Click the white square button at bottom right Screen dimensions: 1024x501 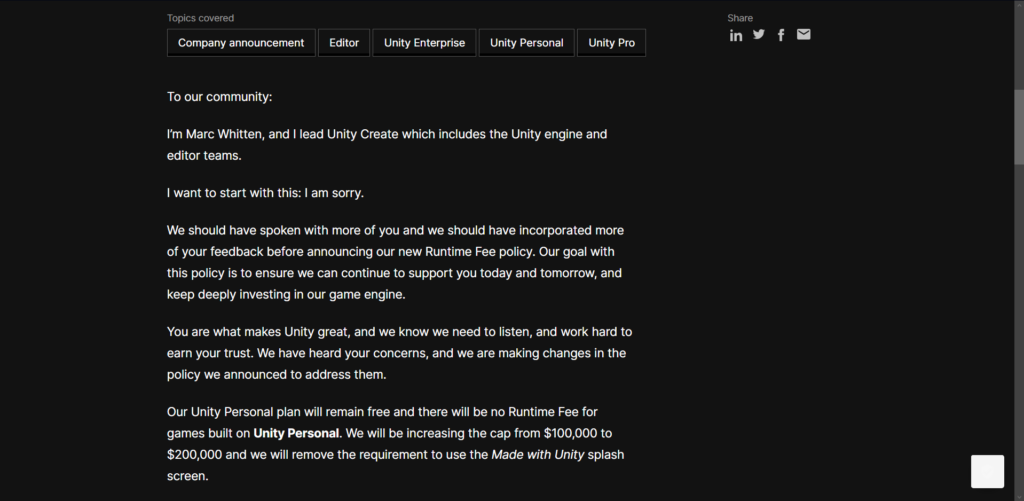(987, 472)
